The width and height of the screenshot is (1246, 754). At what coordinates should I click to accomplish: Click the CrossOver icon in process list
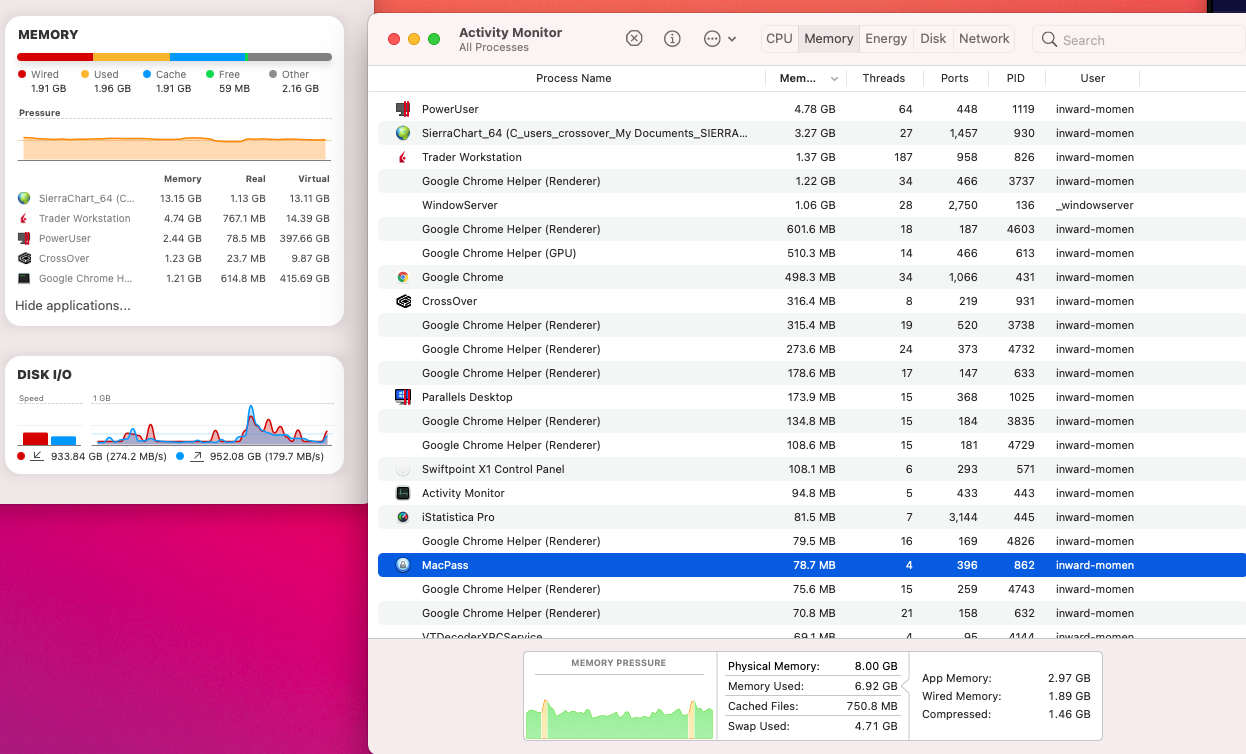point(403,301)
